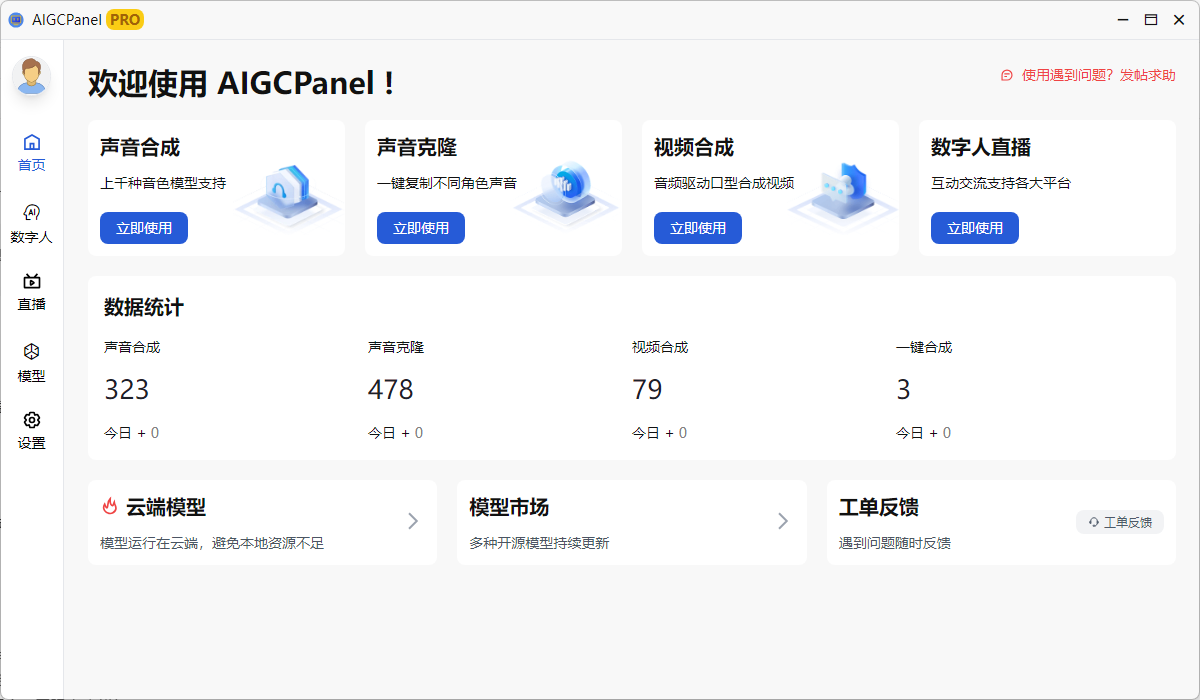
Task: Click the 声音克隆 illustration icon
Action: tap(566, 189)
